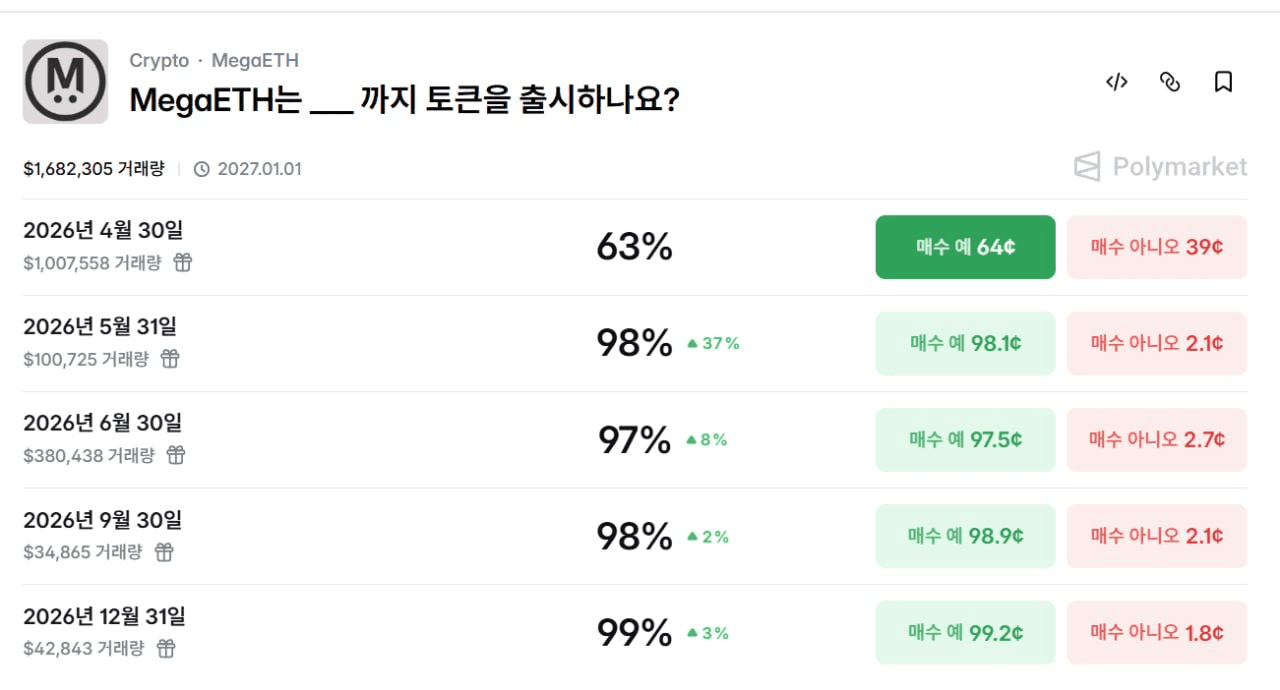
Task: Copy the market link icon
Action: click(1169, 82)
